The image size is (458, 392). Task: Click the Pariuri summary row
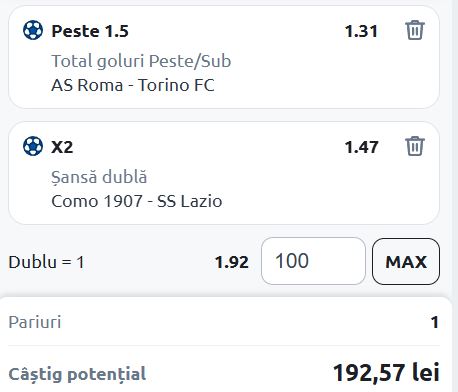click(x=223, y=322)
